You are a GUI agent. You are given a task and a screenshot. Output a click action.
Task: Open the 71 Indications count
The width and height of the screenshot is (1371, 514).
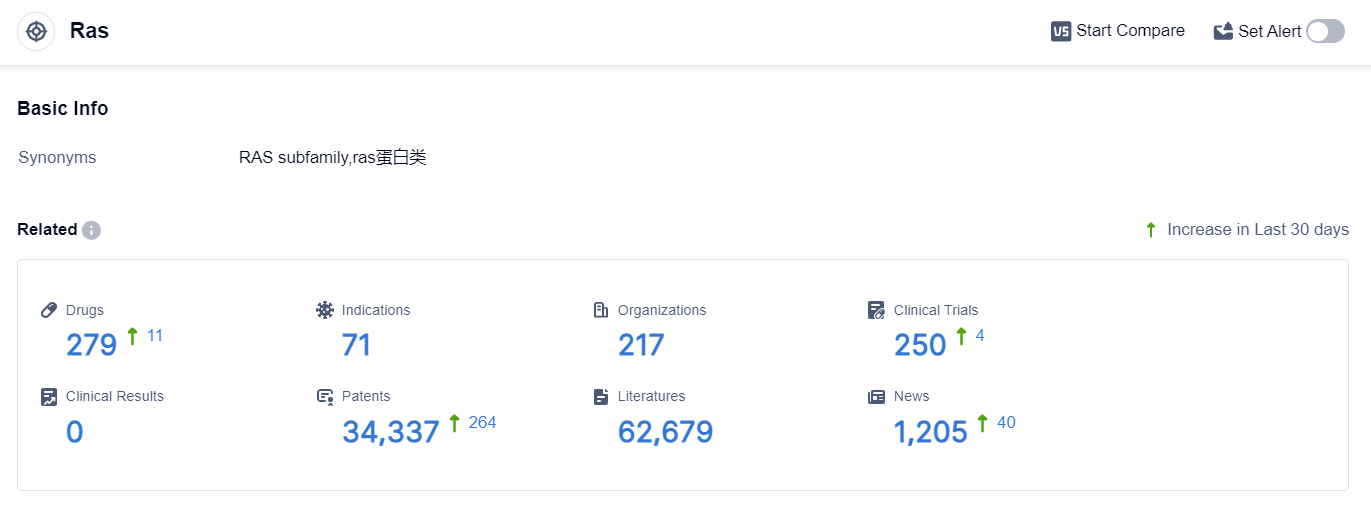[x=356, y=345]
